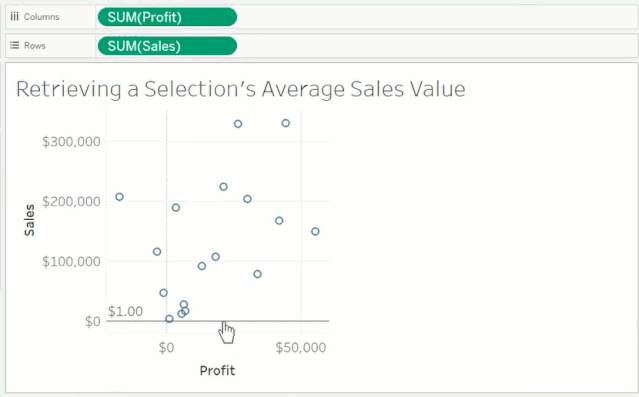Click the Rows shelf label
The height and width of the screenshot is (397, 639).
point(34,46)
